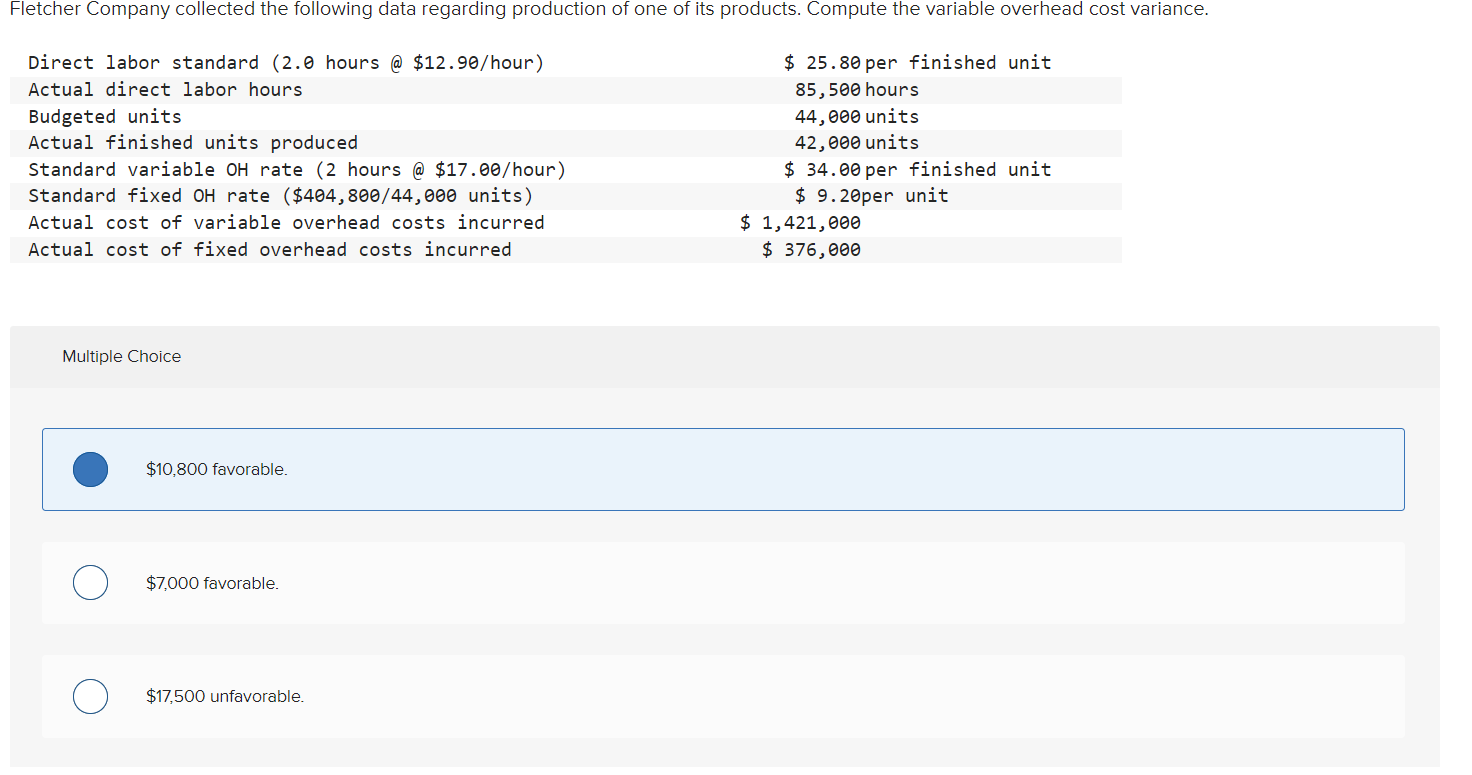The height and width of the screenshot is (775, 1472).
Task: Click the "Budgeted units" row label
Action: (105, 117)
